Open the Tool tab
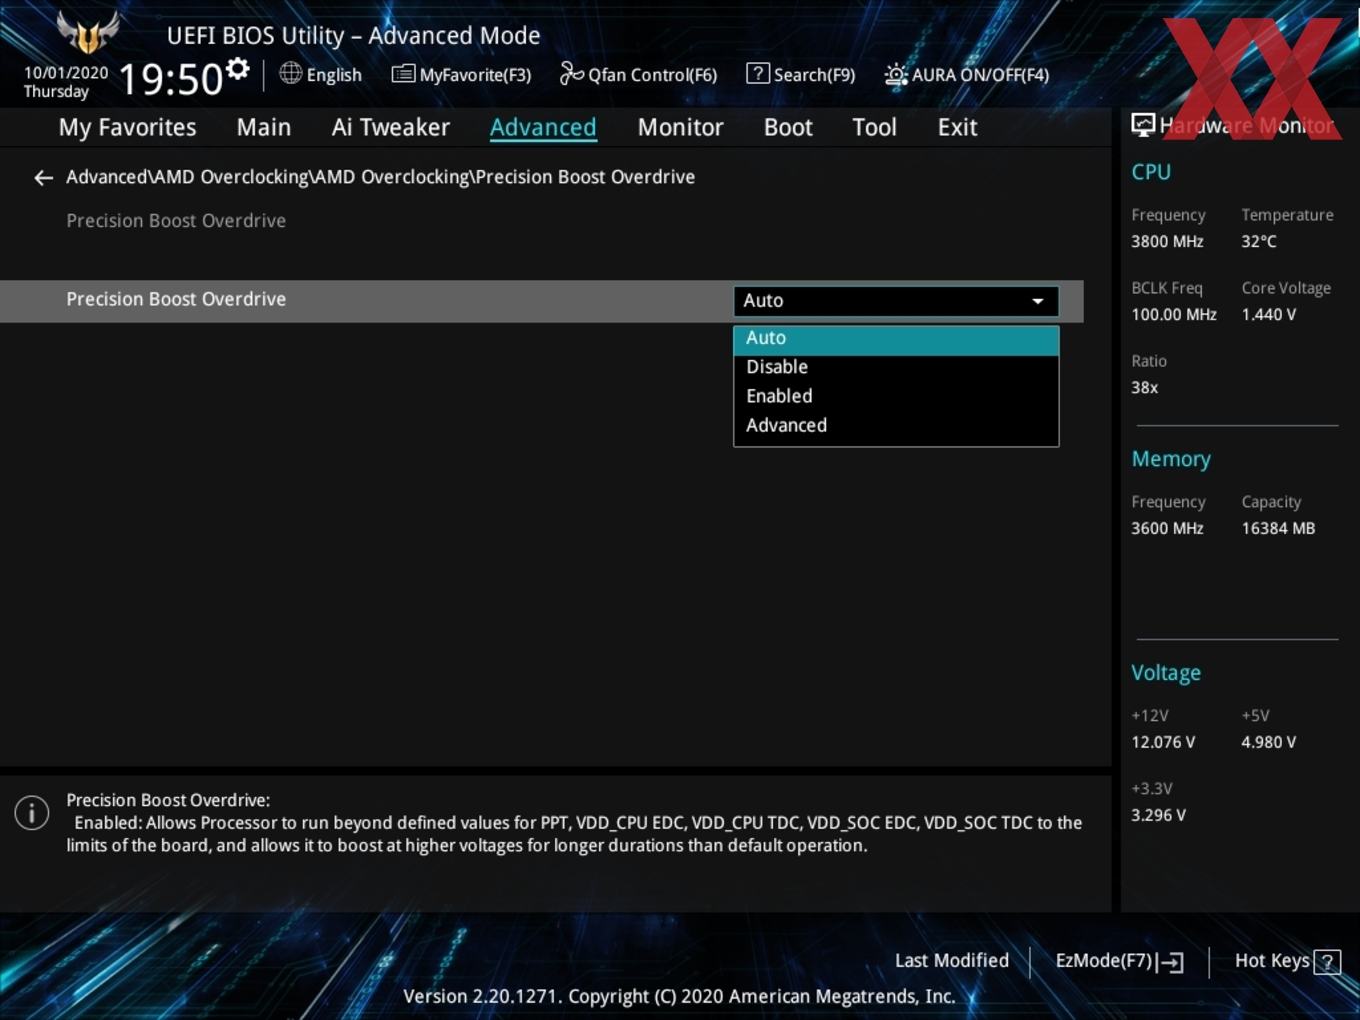This screenshot has width=1360, height=1020. click(x=874, y=127)
